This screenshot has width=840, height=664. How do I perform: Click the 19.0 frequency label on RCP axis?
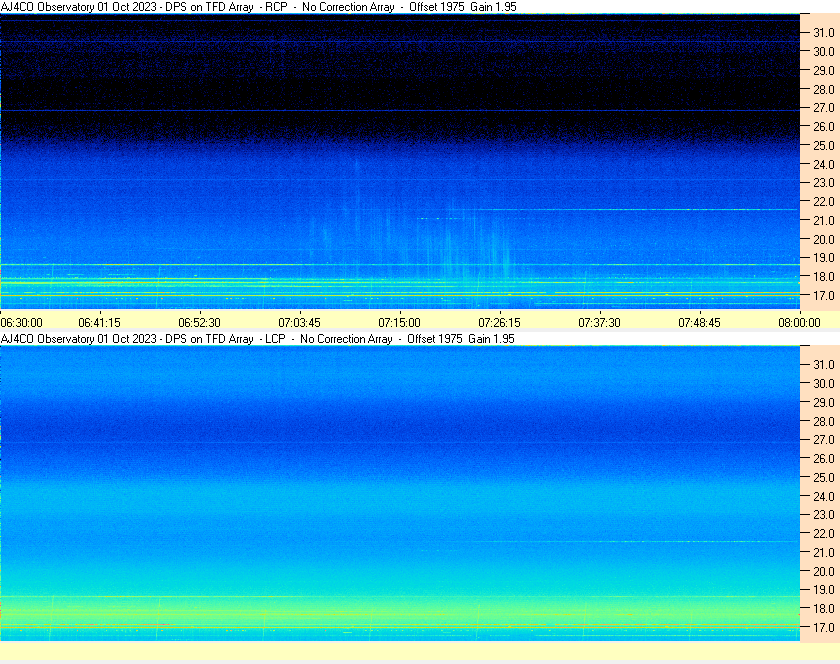[824, 258]
